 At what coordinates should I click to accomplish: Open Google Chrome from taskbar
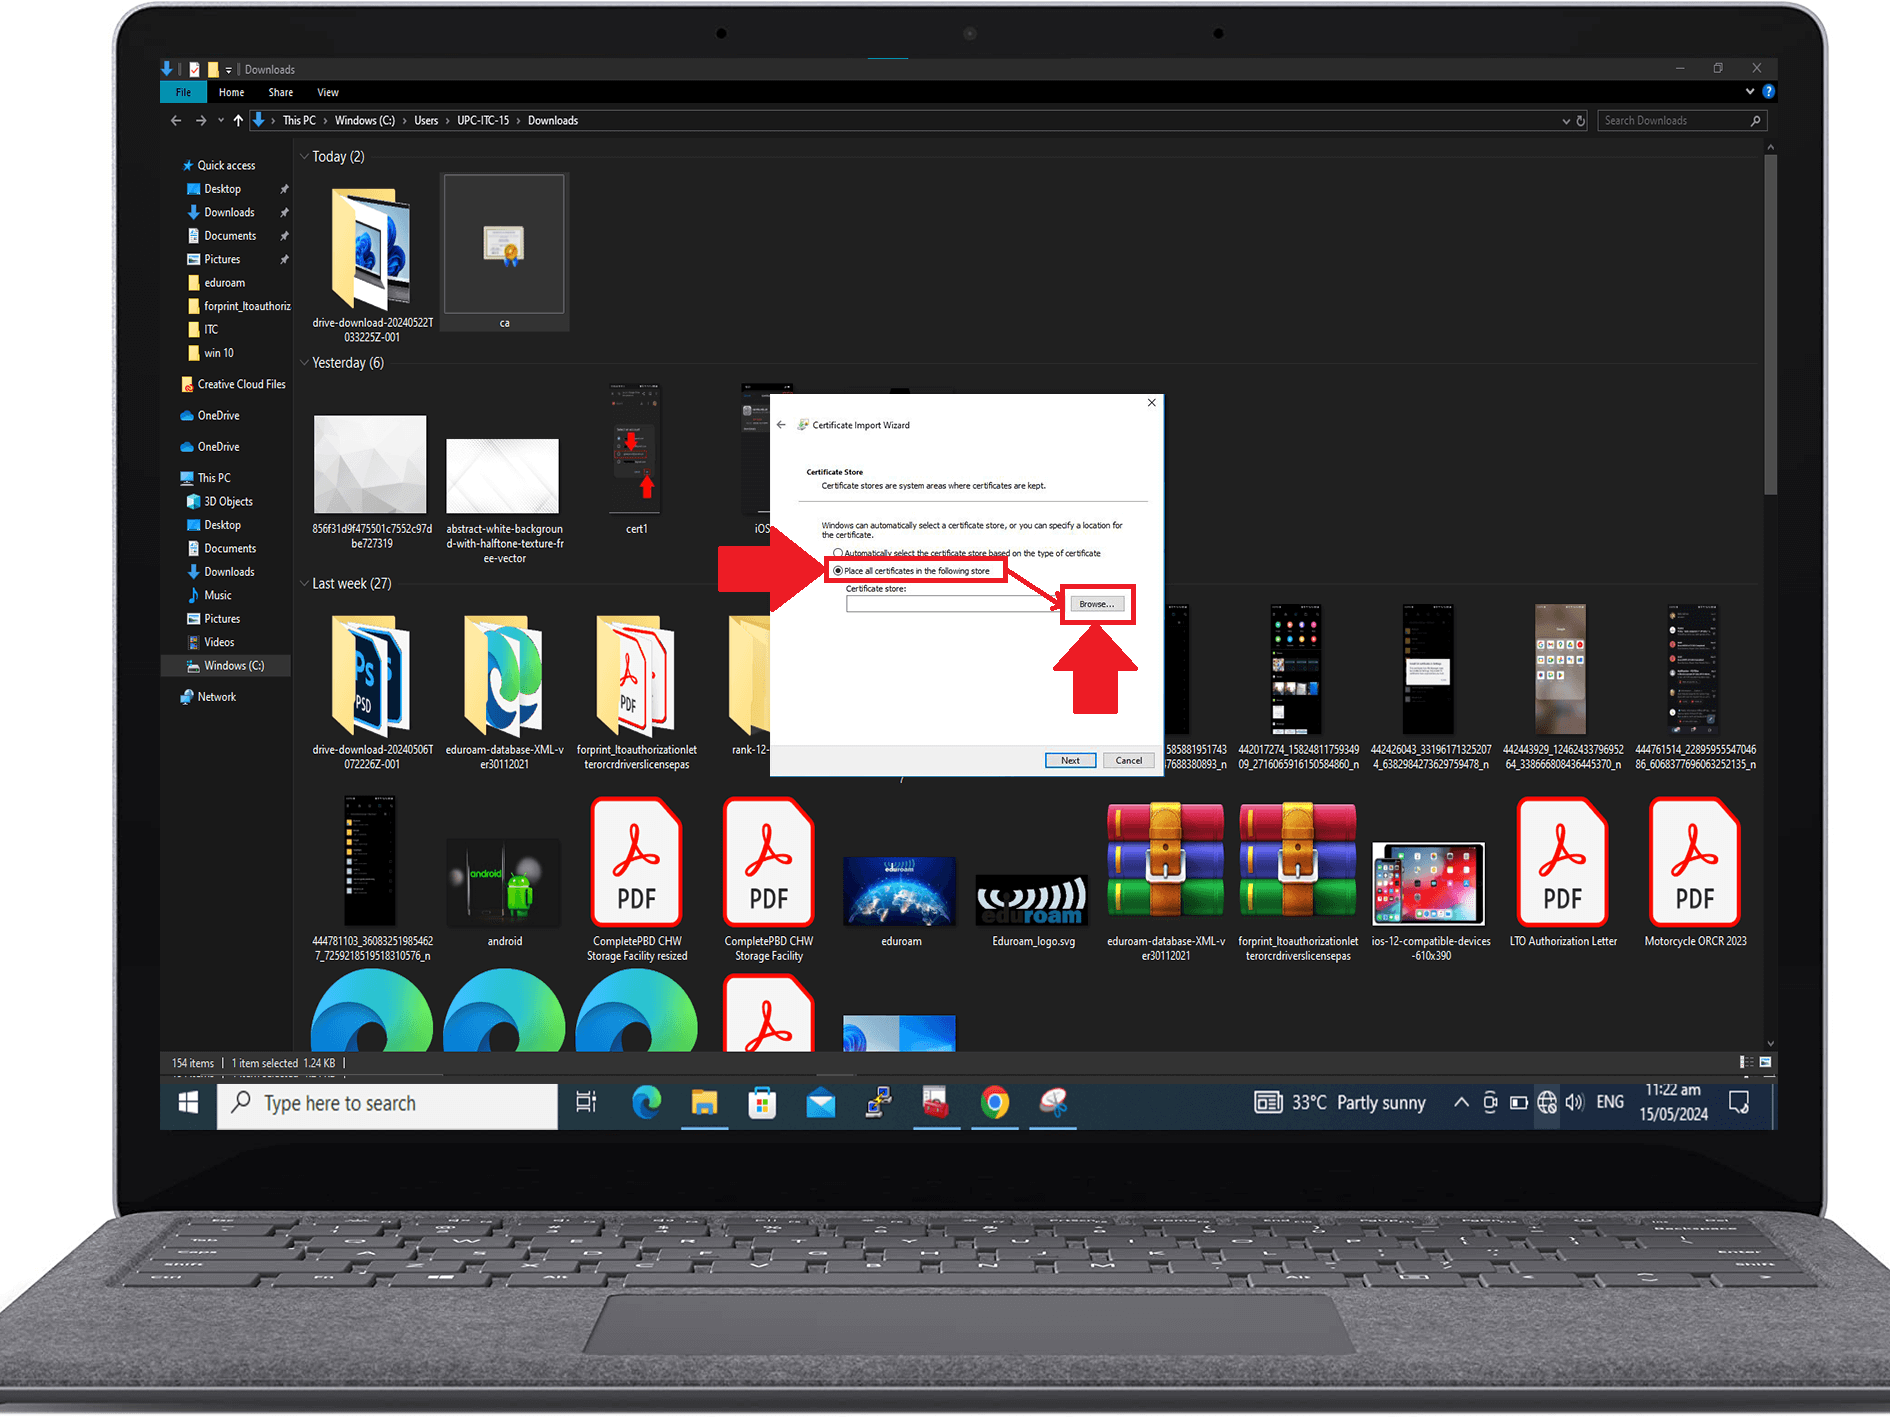pos(994,1103)
